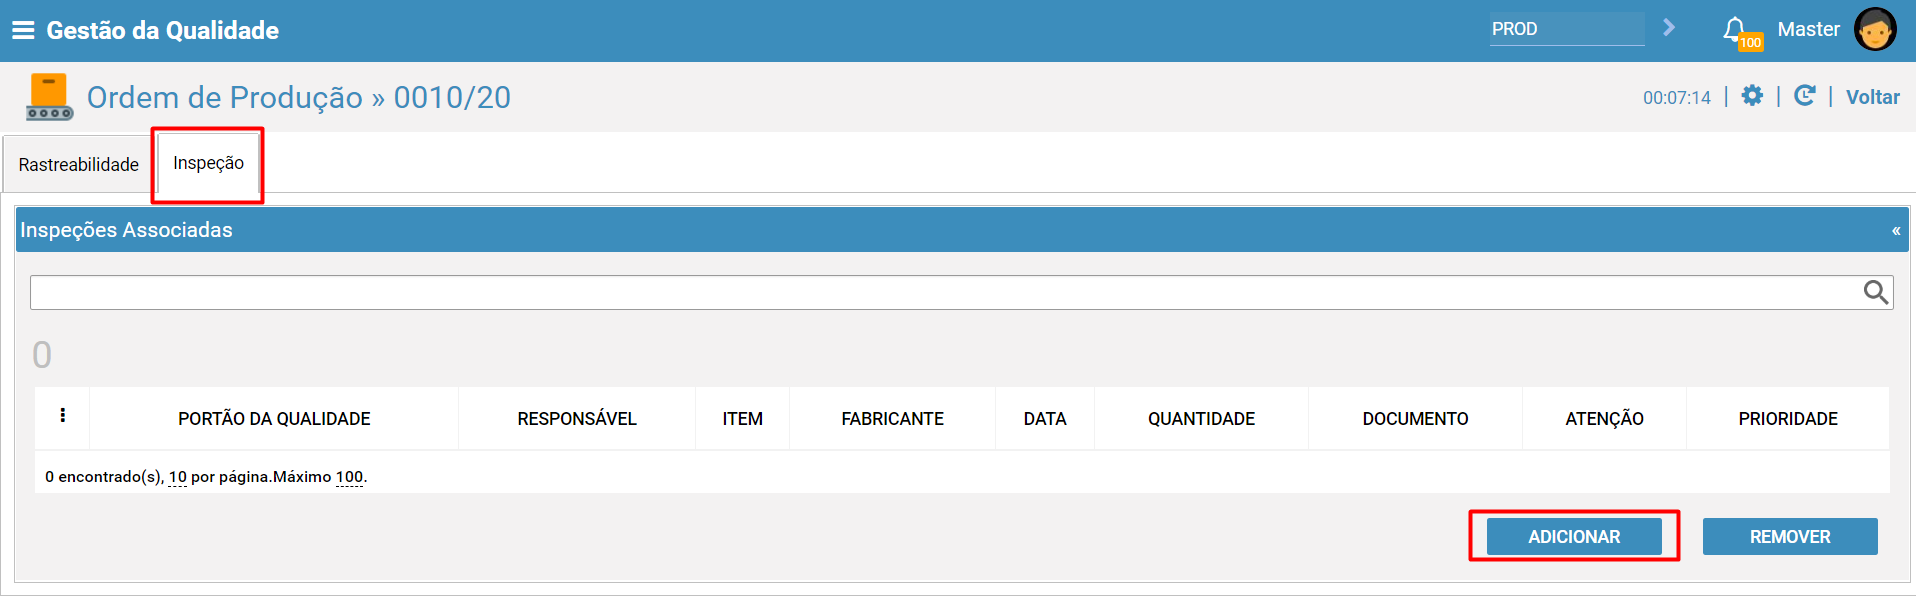Viewport: 1916px width, 600px height.
Task: Sort by QUANTIDADE column header
Action: 1201,419
